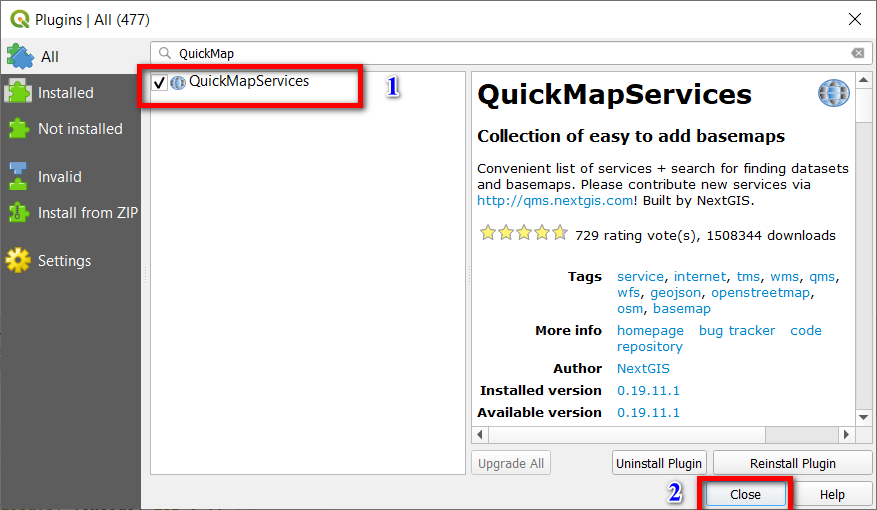The image size is (877, 510).
Task: Click the details scroll down arrow
Action: pyautogui.click(x=863, y=417)
